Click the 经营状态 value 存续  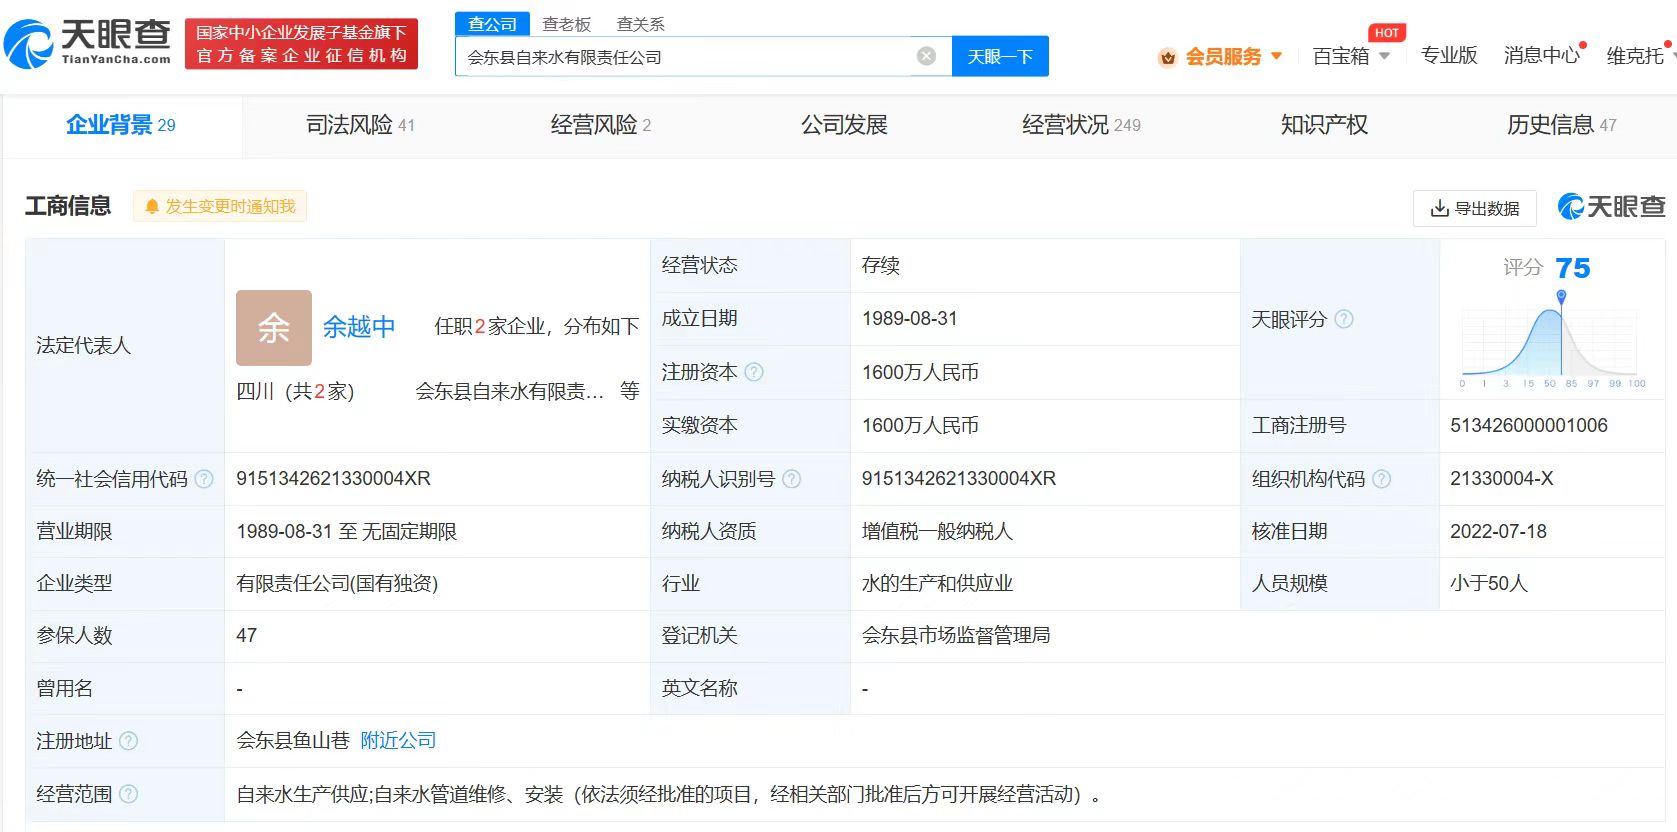(881, 266)
